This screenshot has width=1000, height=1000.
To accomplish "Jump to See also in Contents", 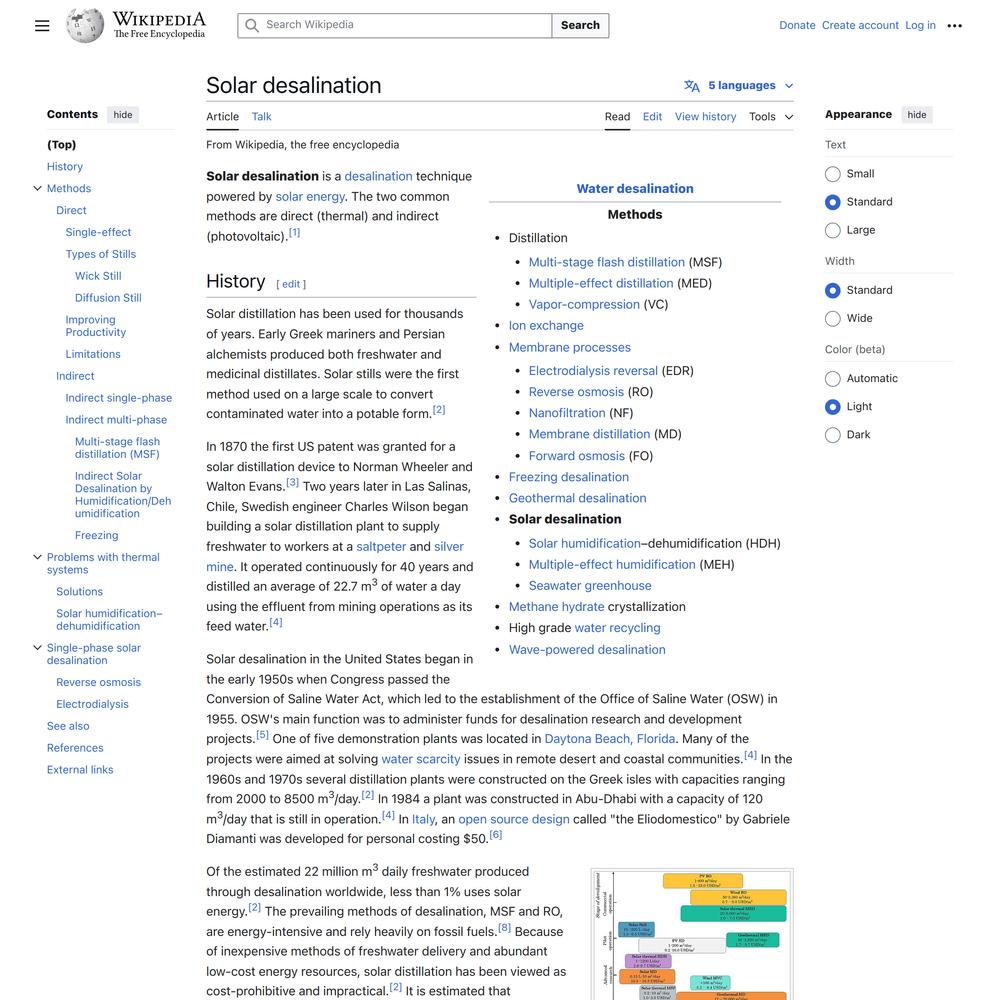I will pyautogui.click(x=68, y=726).
